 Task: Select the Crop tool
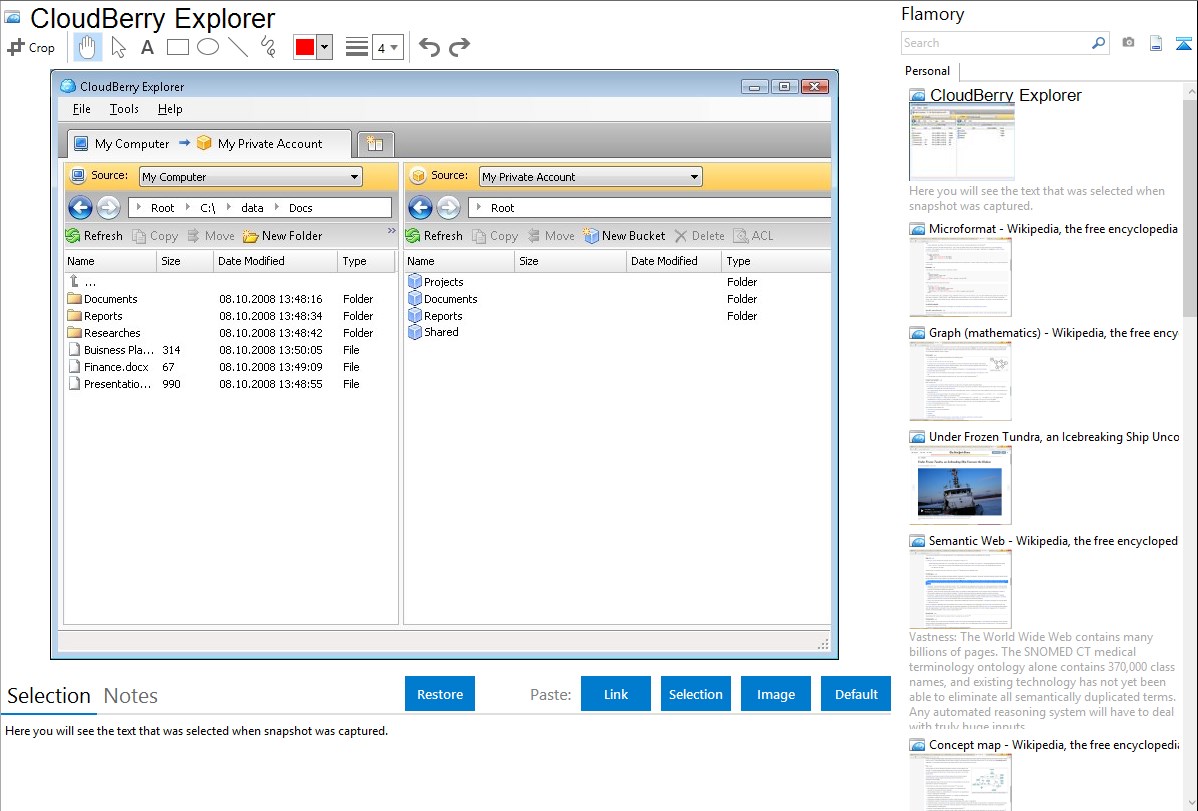(x=31, y=47)
